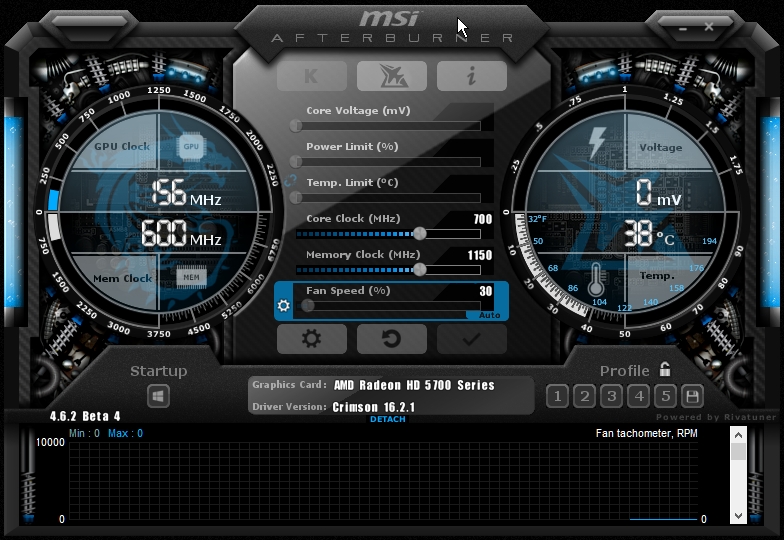Click the thermometer temperature icon
784x540 pixels.
tap(596, 280)
